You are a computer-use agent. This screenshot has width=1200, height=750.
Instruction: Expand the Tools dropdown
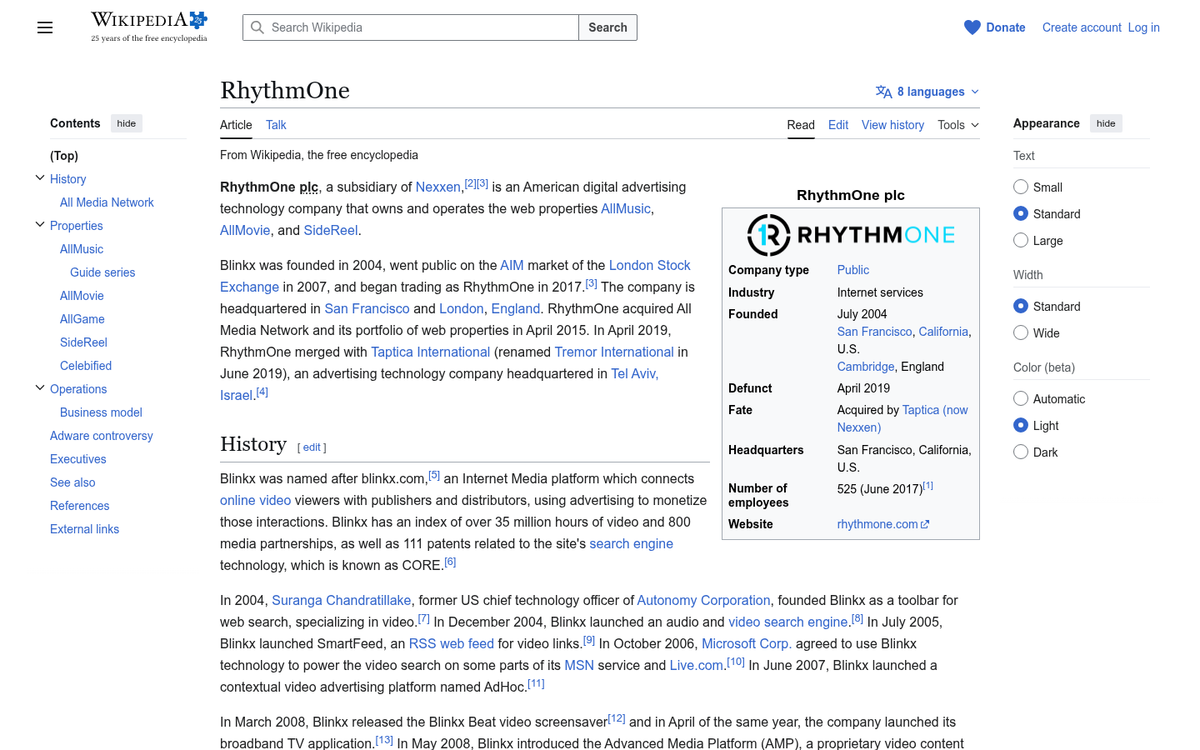point(957,125)
